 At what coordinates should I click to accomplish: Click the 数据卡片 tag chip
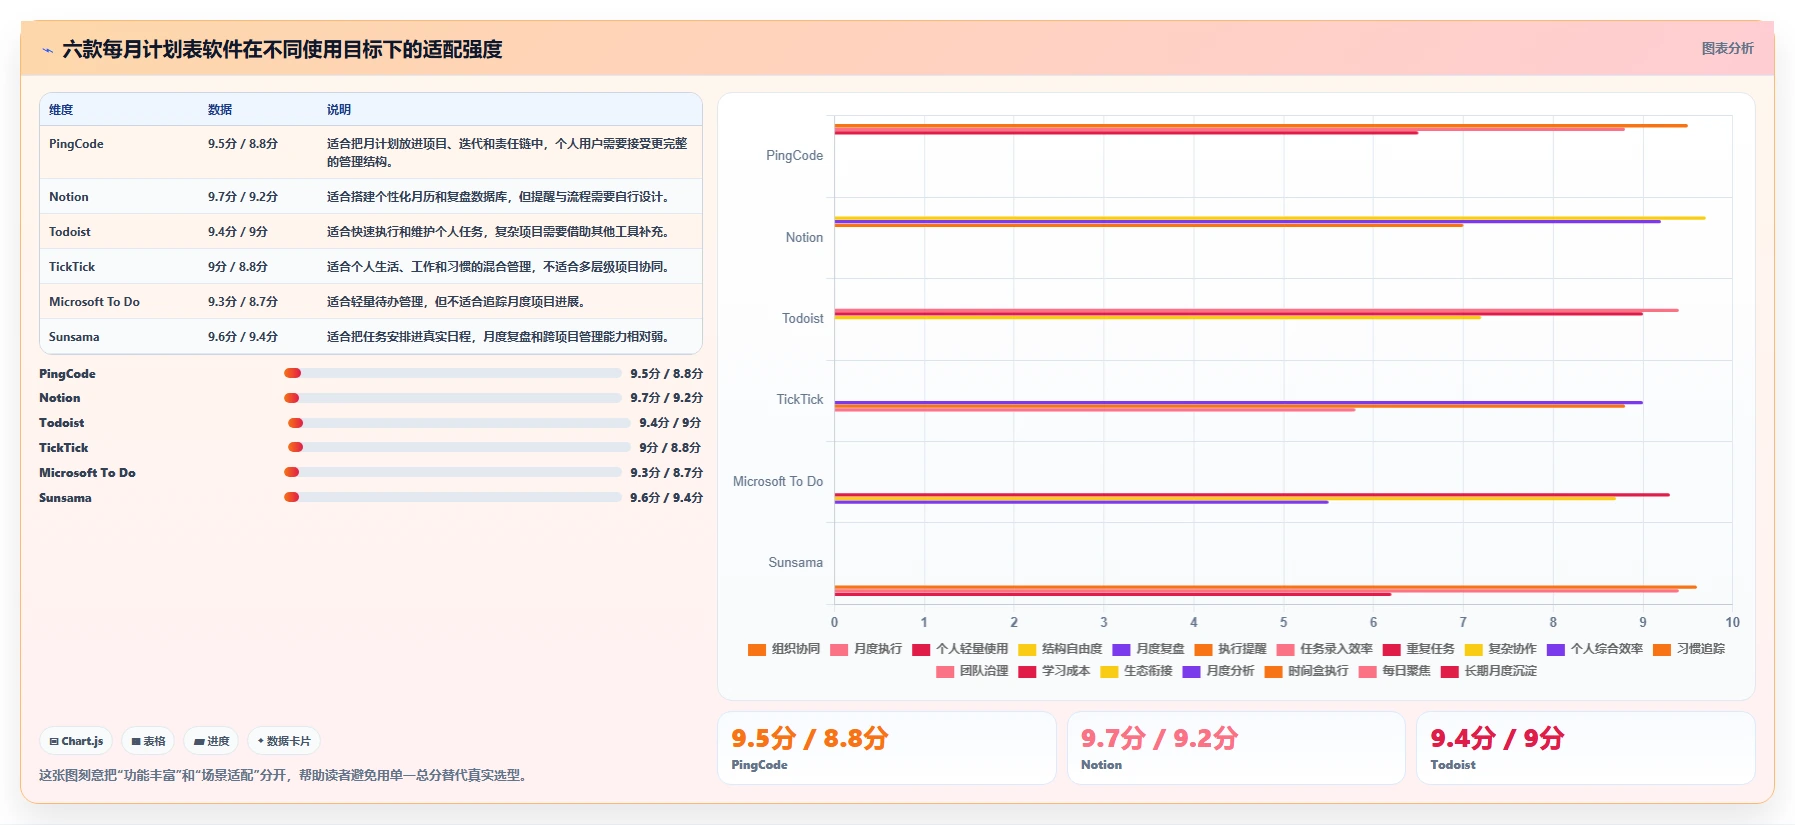(284, 741)
